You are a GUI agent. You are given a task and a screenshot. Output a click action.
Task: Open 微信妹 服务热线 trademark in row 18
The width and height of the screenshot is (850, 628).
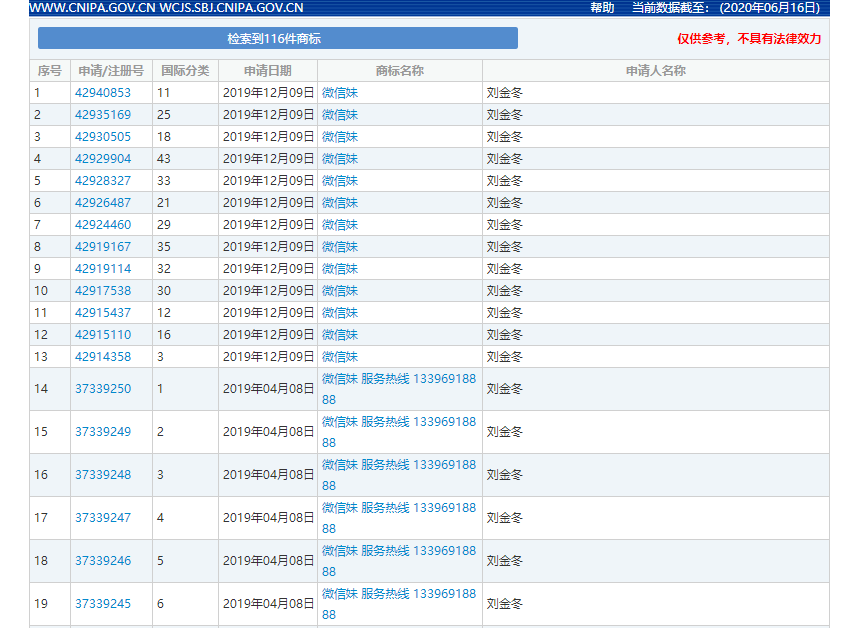pyautogui.click(x=398, y=552)
